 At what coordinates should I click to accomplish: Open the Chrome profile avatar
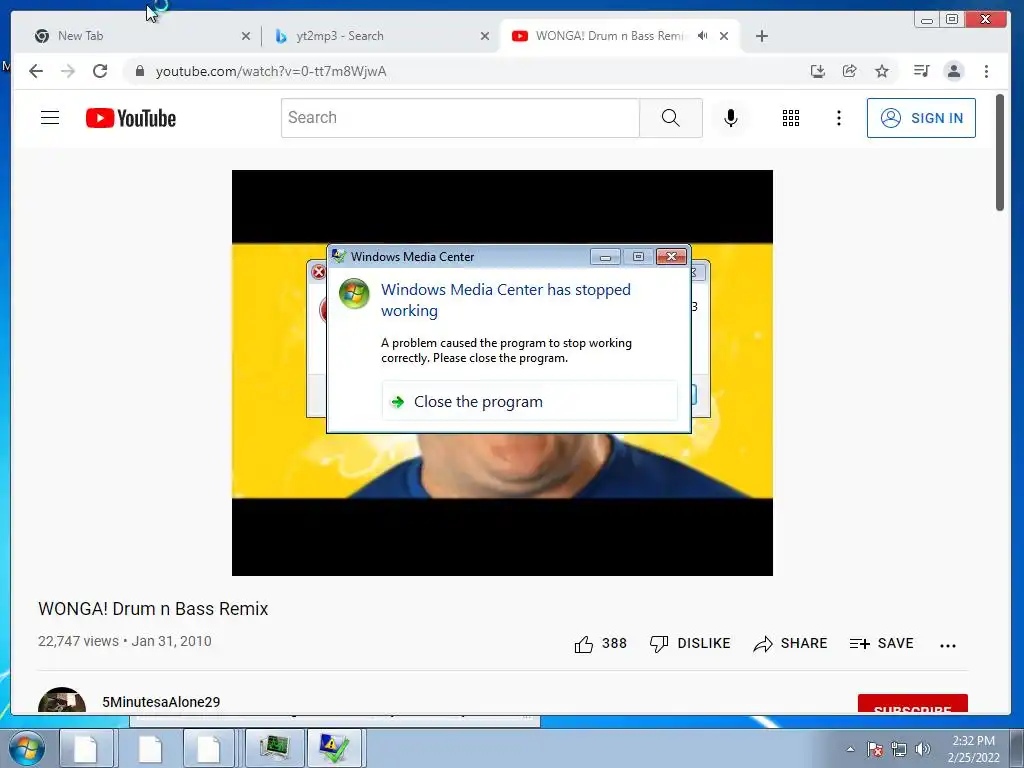[x=954, y=71]
